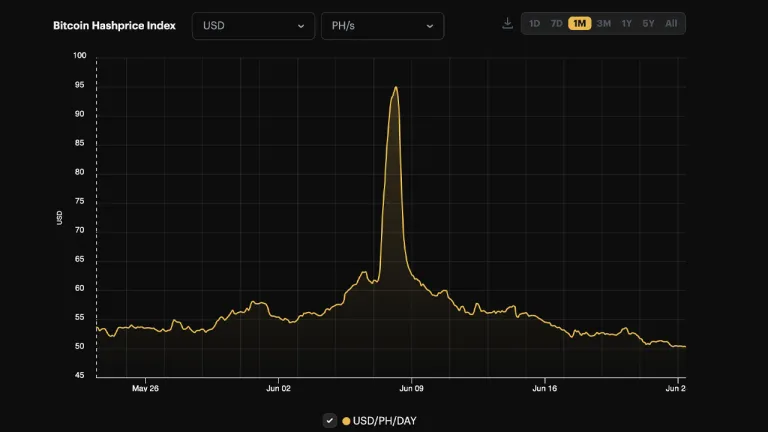This screenshot has width=768, height=432.
Task: Show the All time range
Action: pos(671,24)
